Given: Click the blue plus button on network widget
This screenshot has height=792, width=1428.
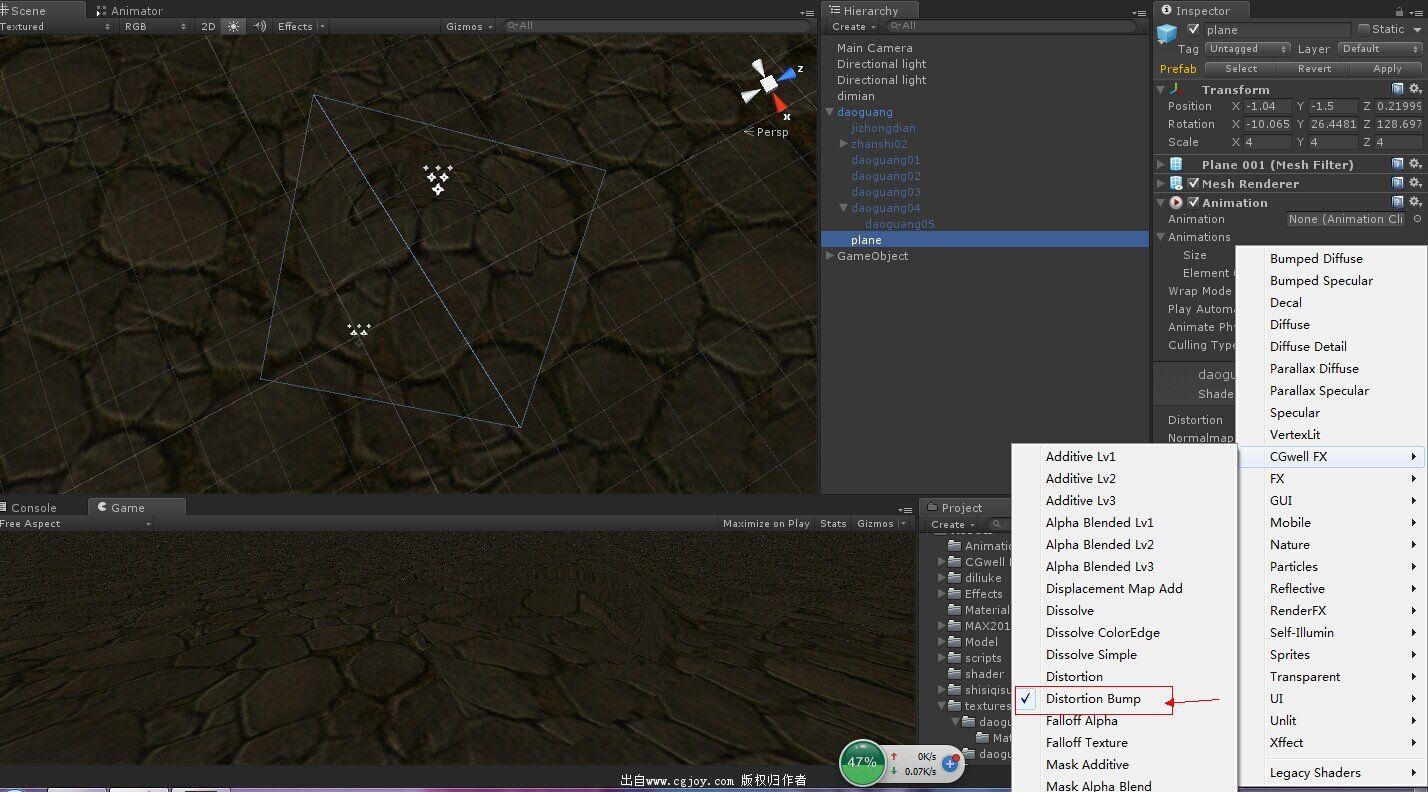Looking at the screenshot, I should click(x=950, y=764).
